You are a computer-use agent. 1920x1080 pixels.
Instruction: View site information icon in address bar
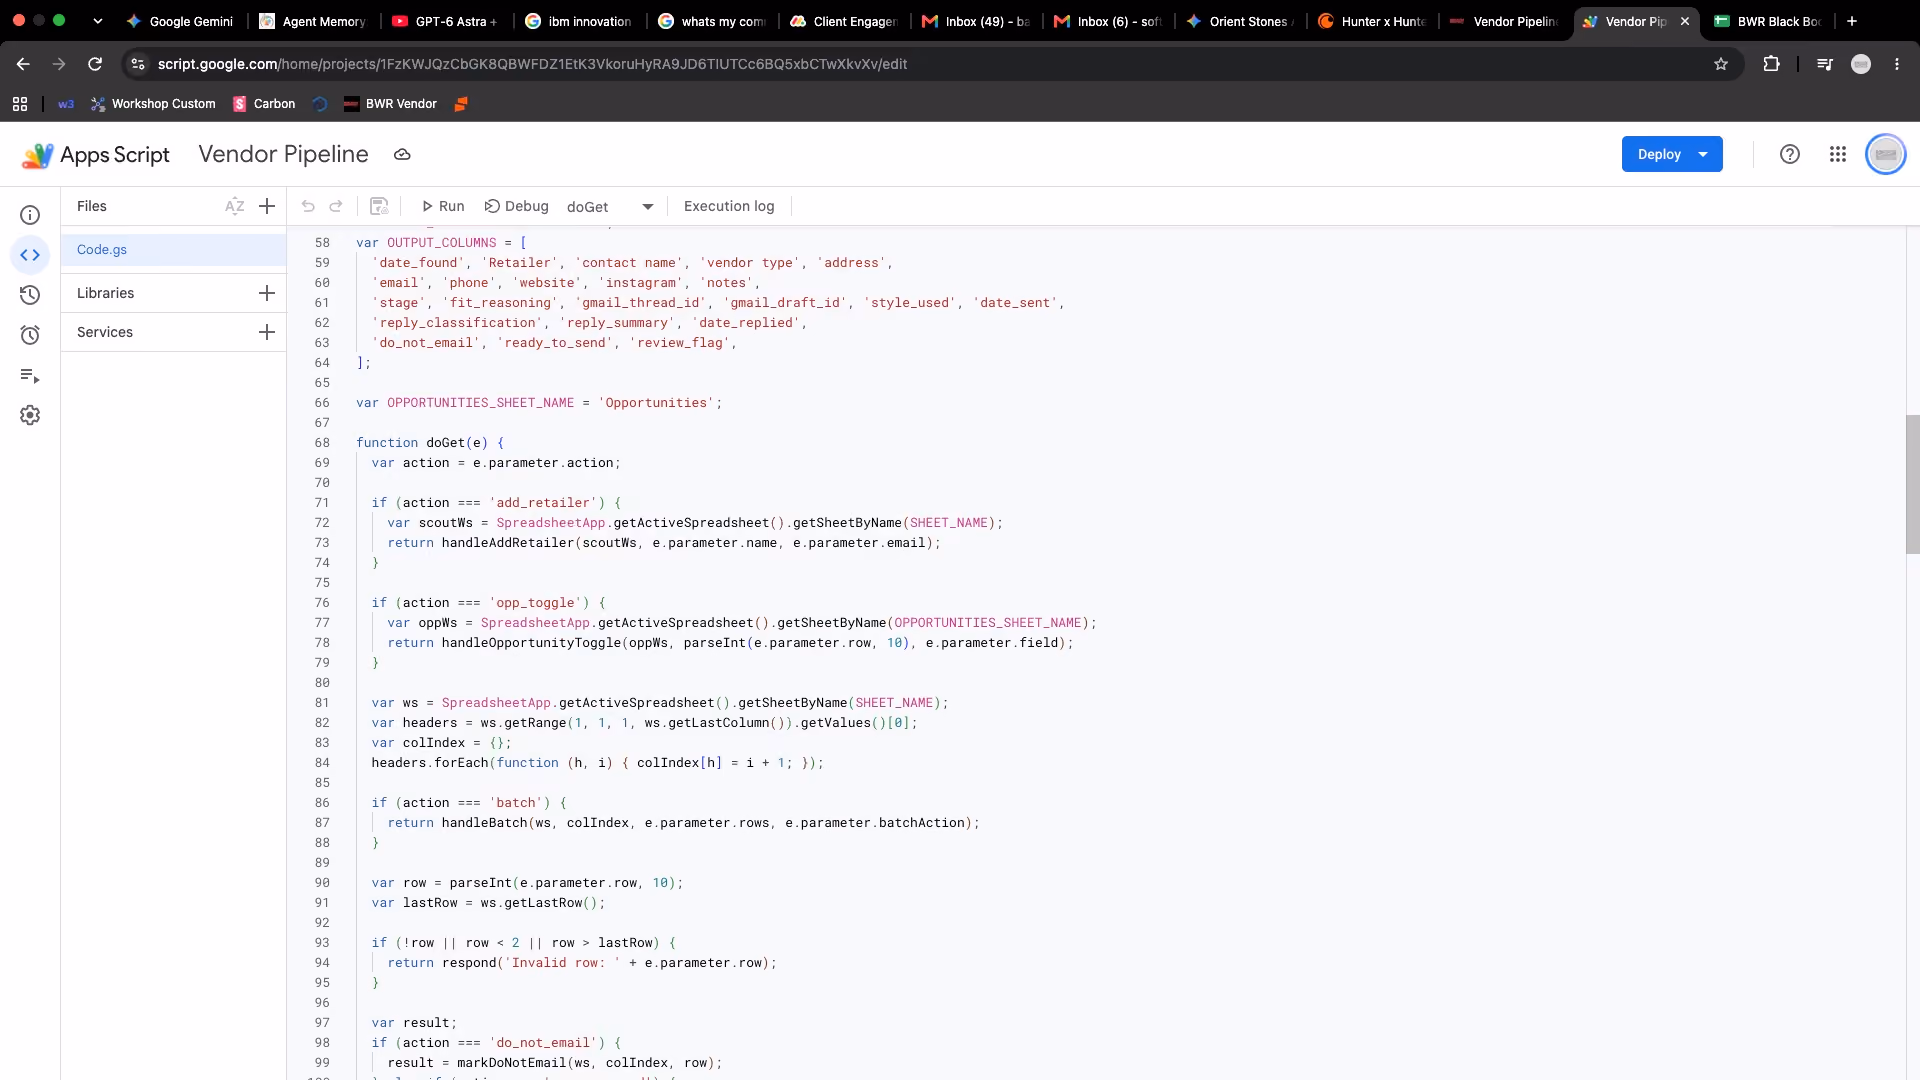pyautogui.click(x=138, y=64)
